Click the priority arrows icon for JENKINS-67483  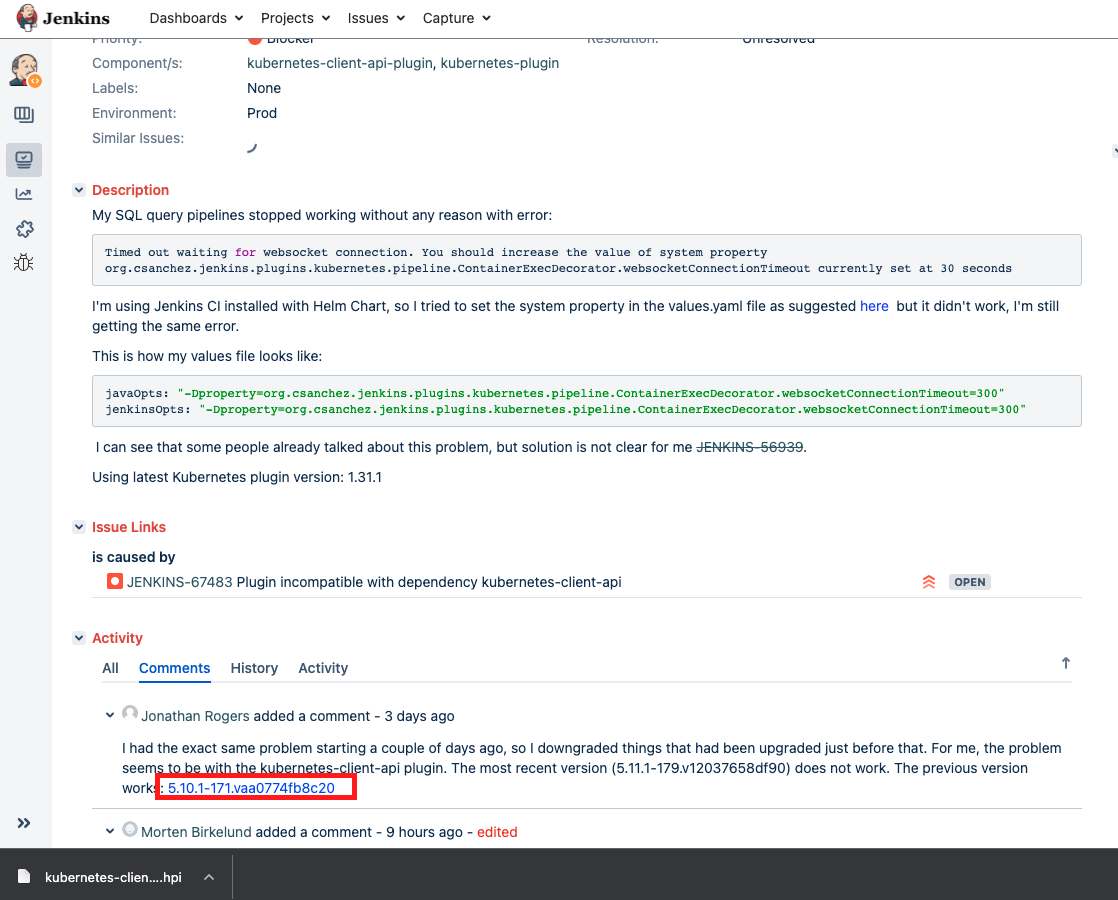click(x=928, y=582)
